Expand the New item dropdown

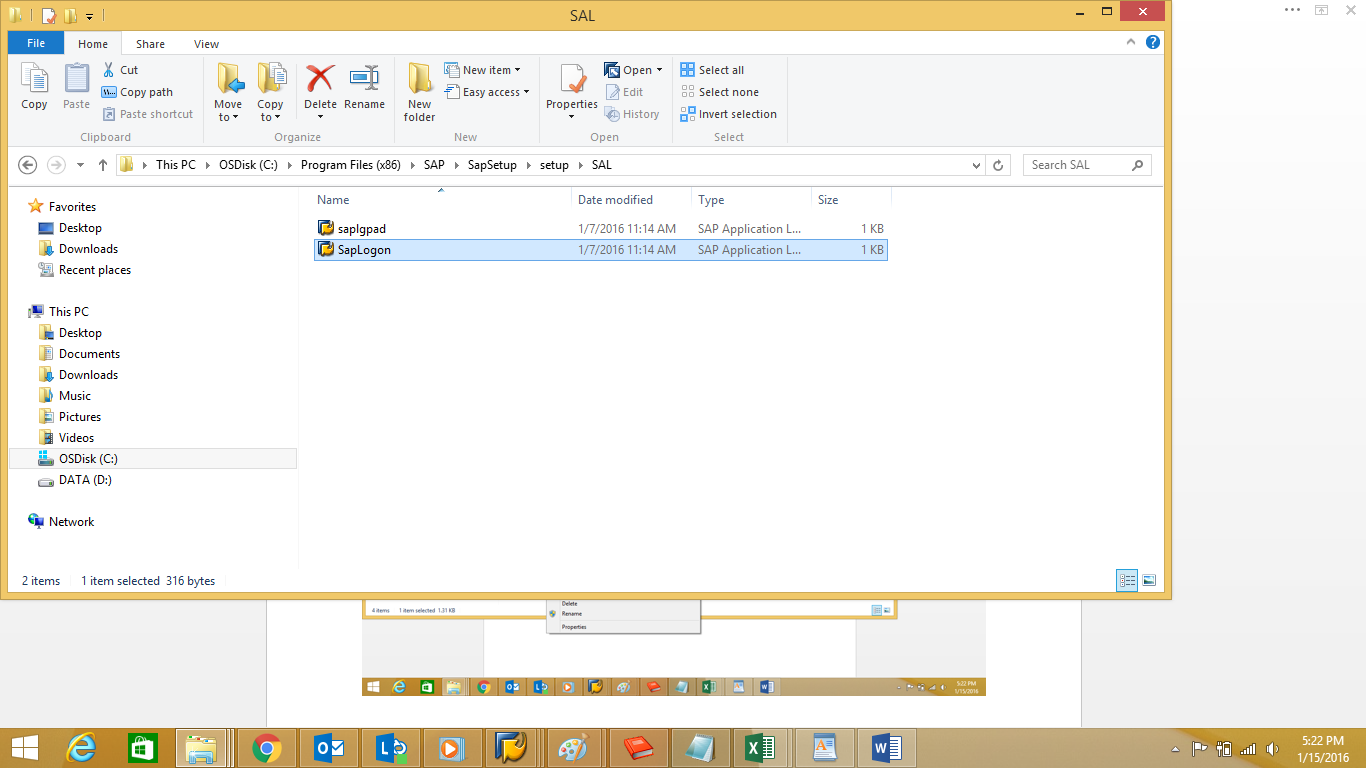pos(491,70)
